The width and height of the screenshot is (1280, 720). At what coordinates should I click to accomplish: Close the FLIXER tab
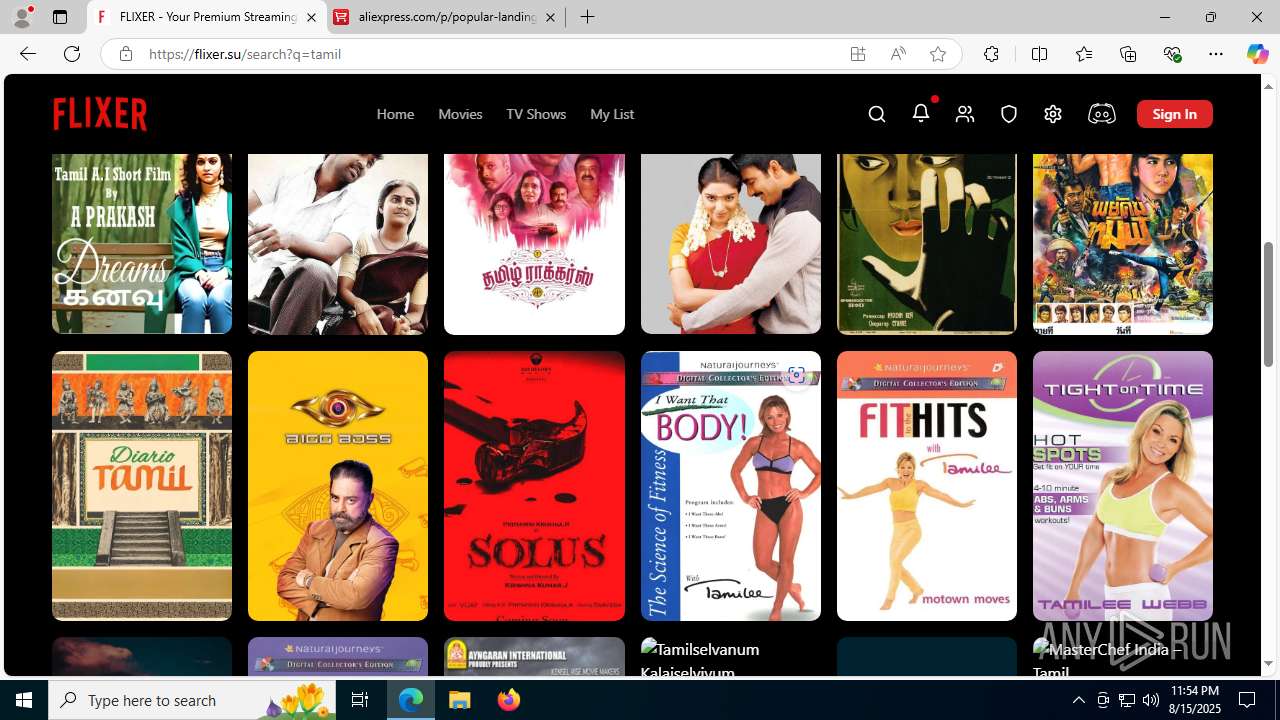click(311, 17)
